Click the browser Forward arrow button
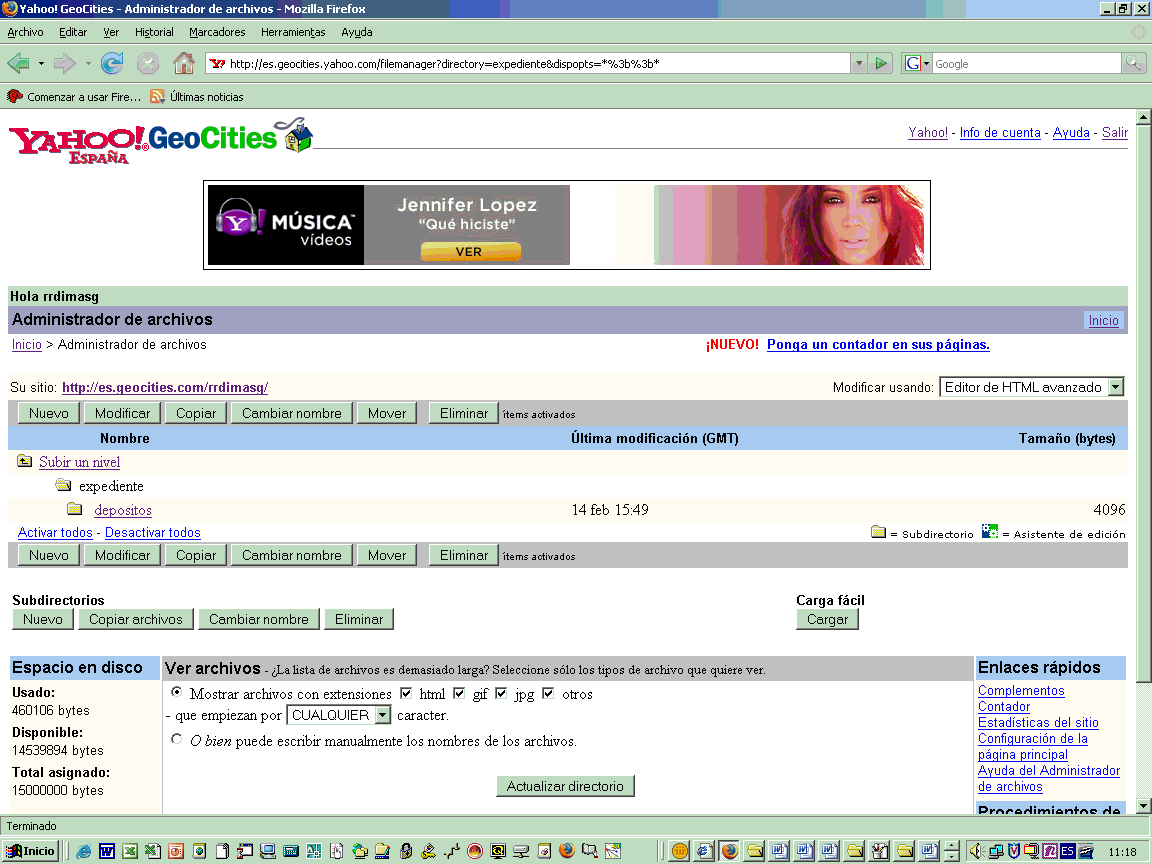The width and height of the screenshot is (1152, 864). (65, 63)
